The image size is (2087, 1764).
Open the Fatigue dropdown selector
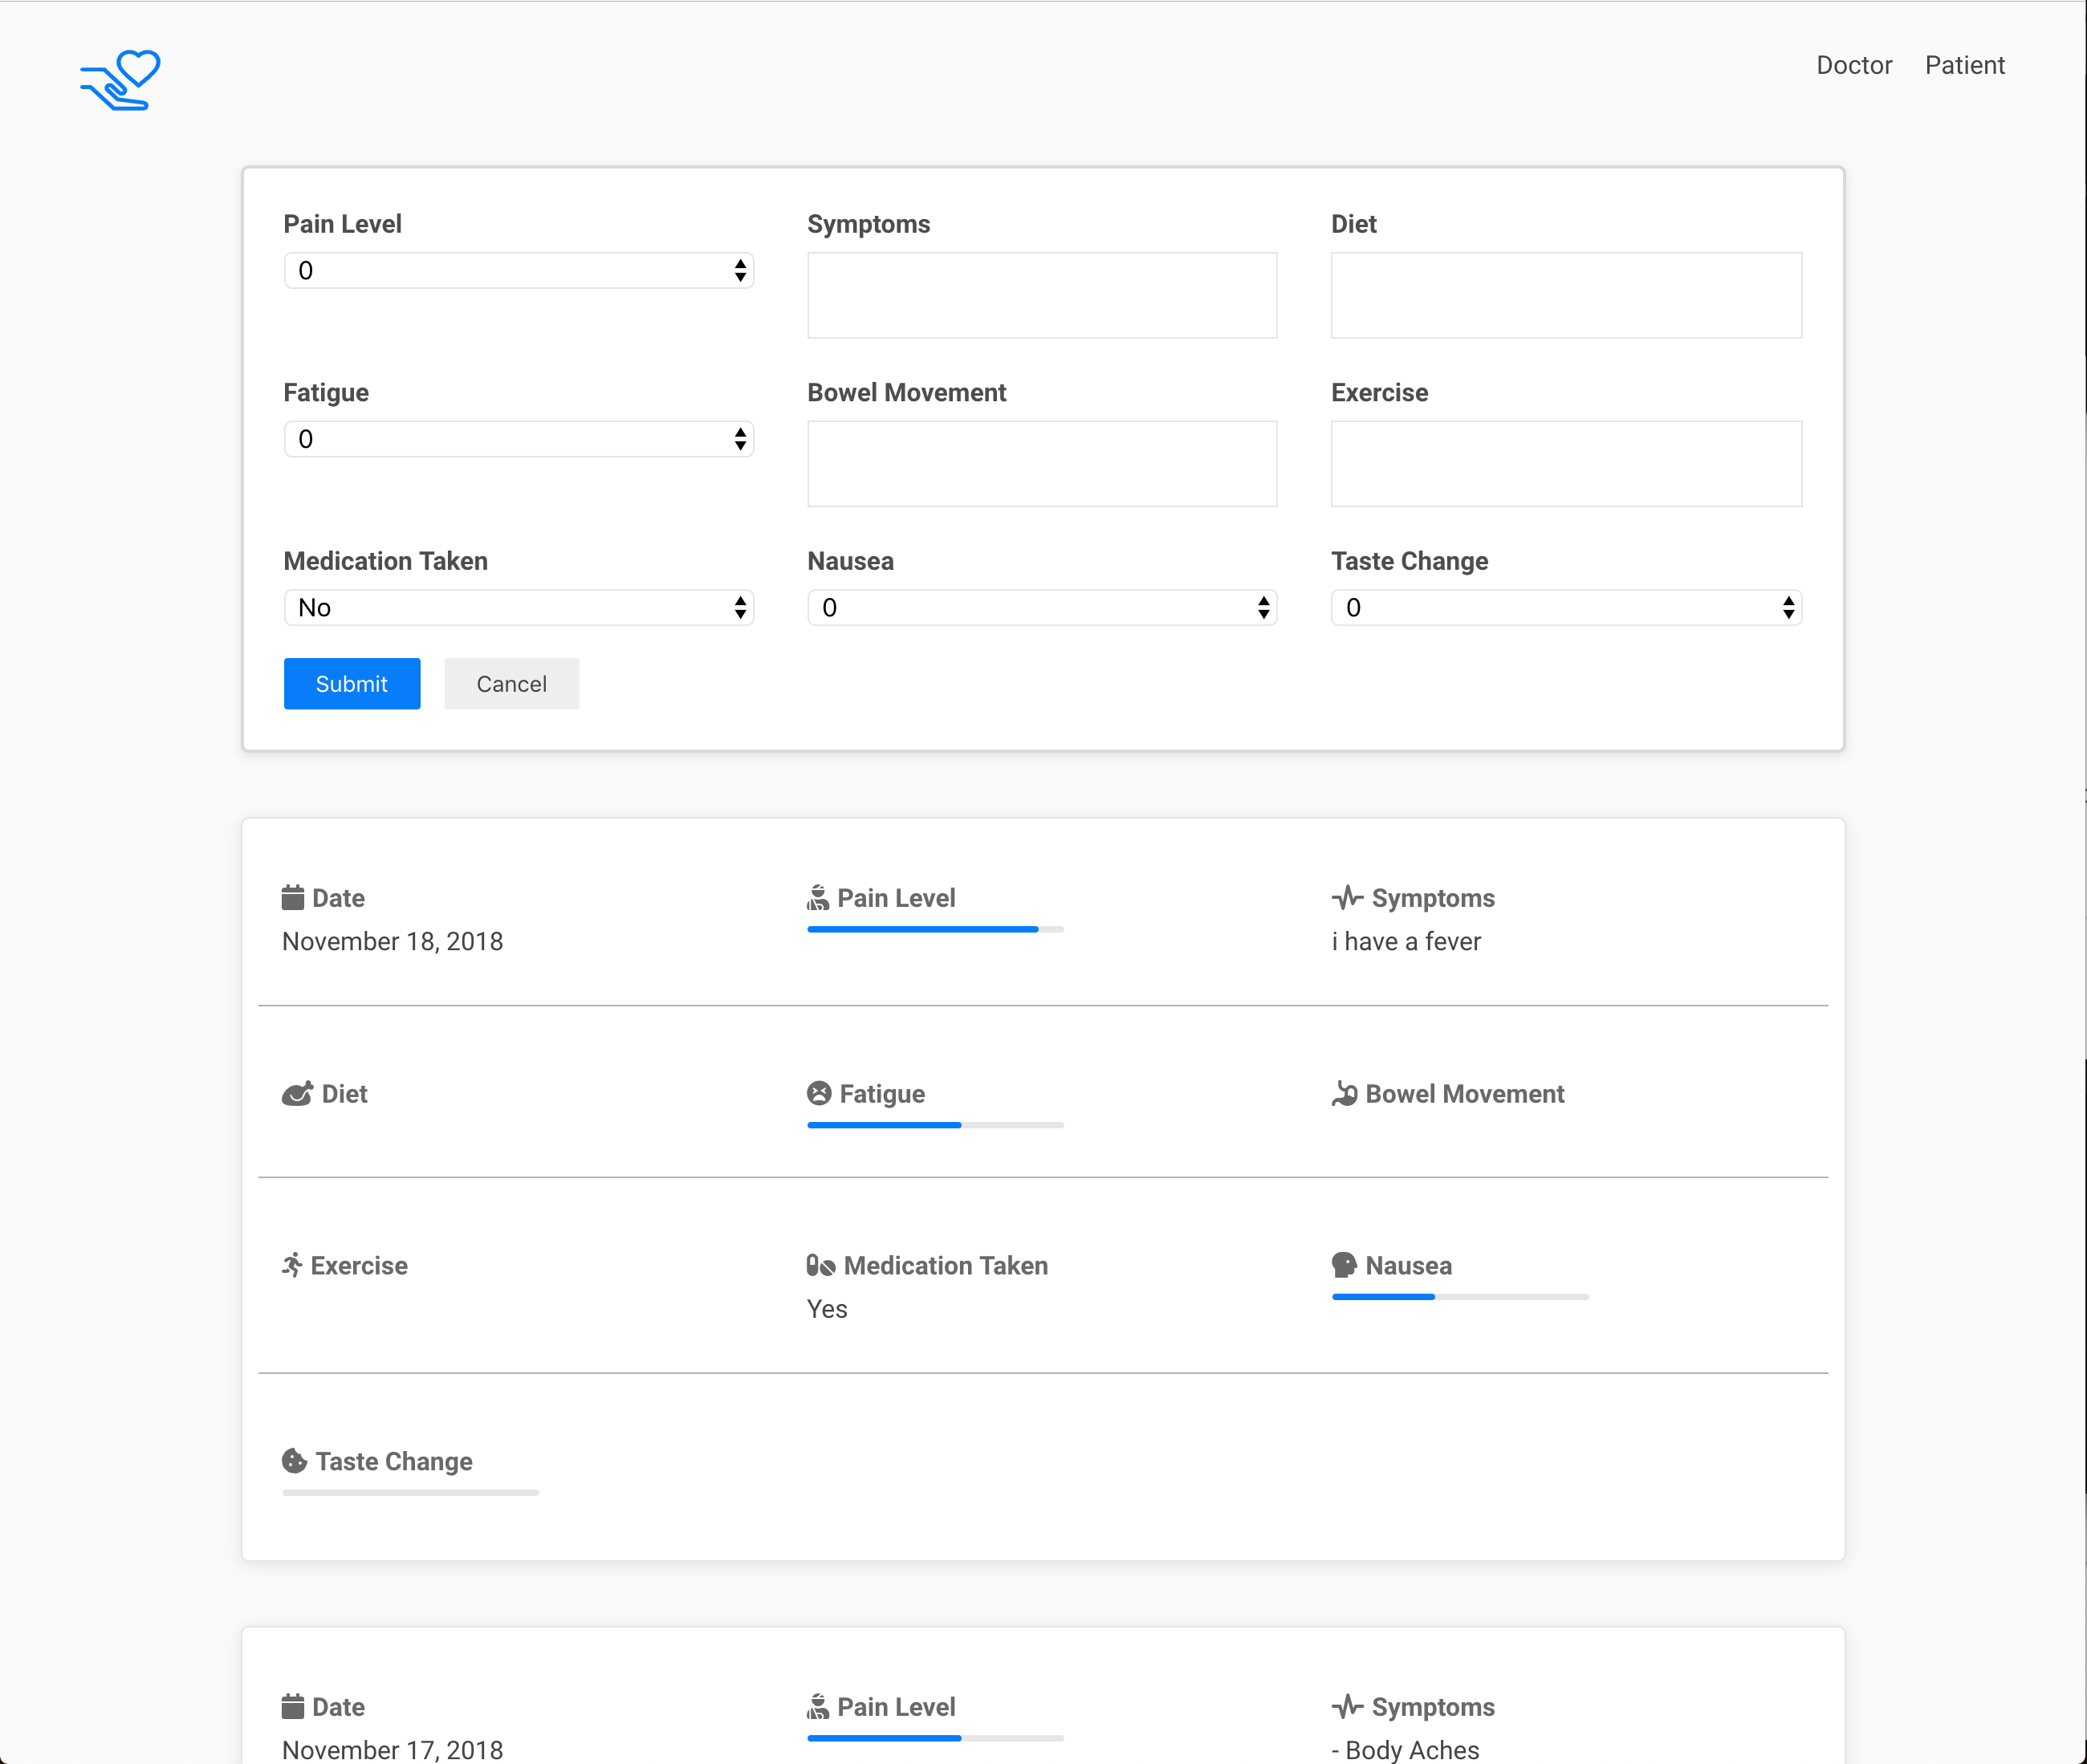click(518, 439)
